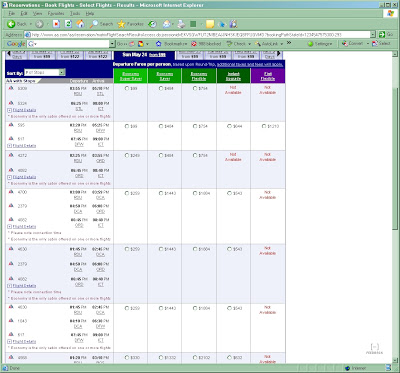Screen dimensions: 400x373
Task: Select Economy Flexible fare for flight 595
Action: tap(195, 126)
